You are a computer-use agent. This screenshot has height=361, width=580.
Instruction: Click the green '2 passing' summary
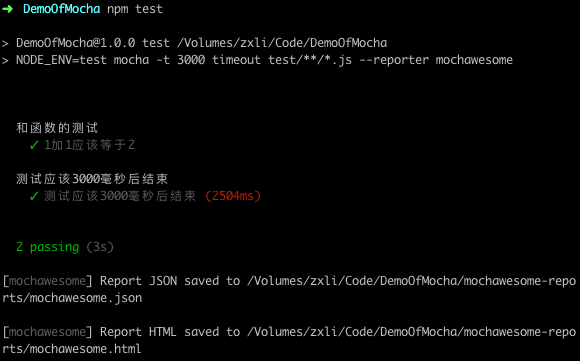click(48, 247)
